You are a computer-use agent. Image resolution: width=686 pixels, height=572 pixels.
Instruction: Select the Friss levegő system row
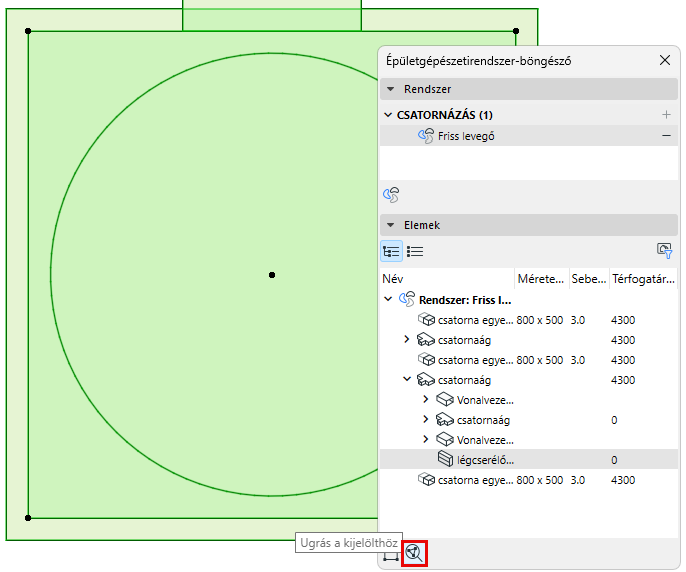click(528, 136)
